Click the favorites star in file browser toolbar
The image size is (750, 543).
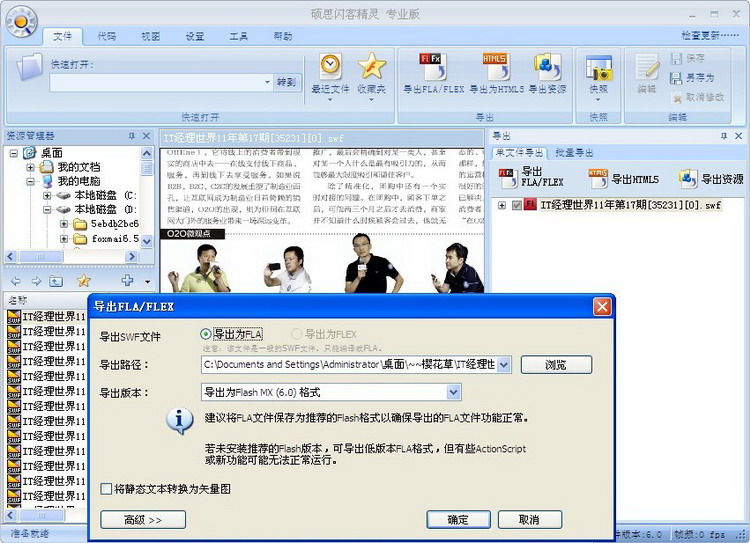(84, 282)
